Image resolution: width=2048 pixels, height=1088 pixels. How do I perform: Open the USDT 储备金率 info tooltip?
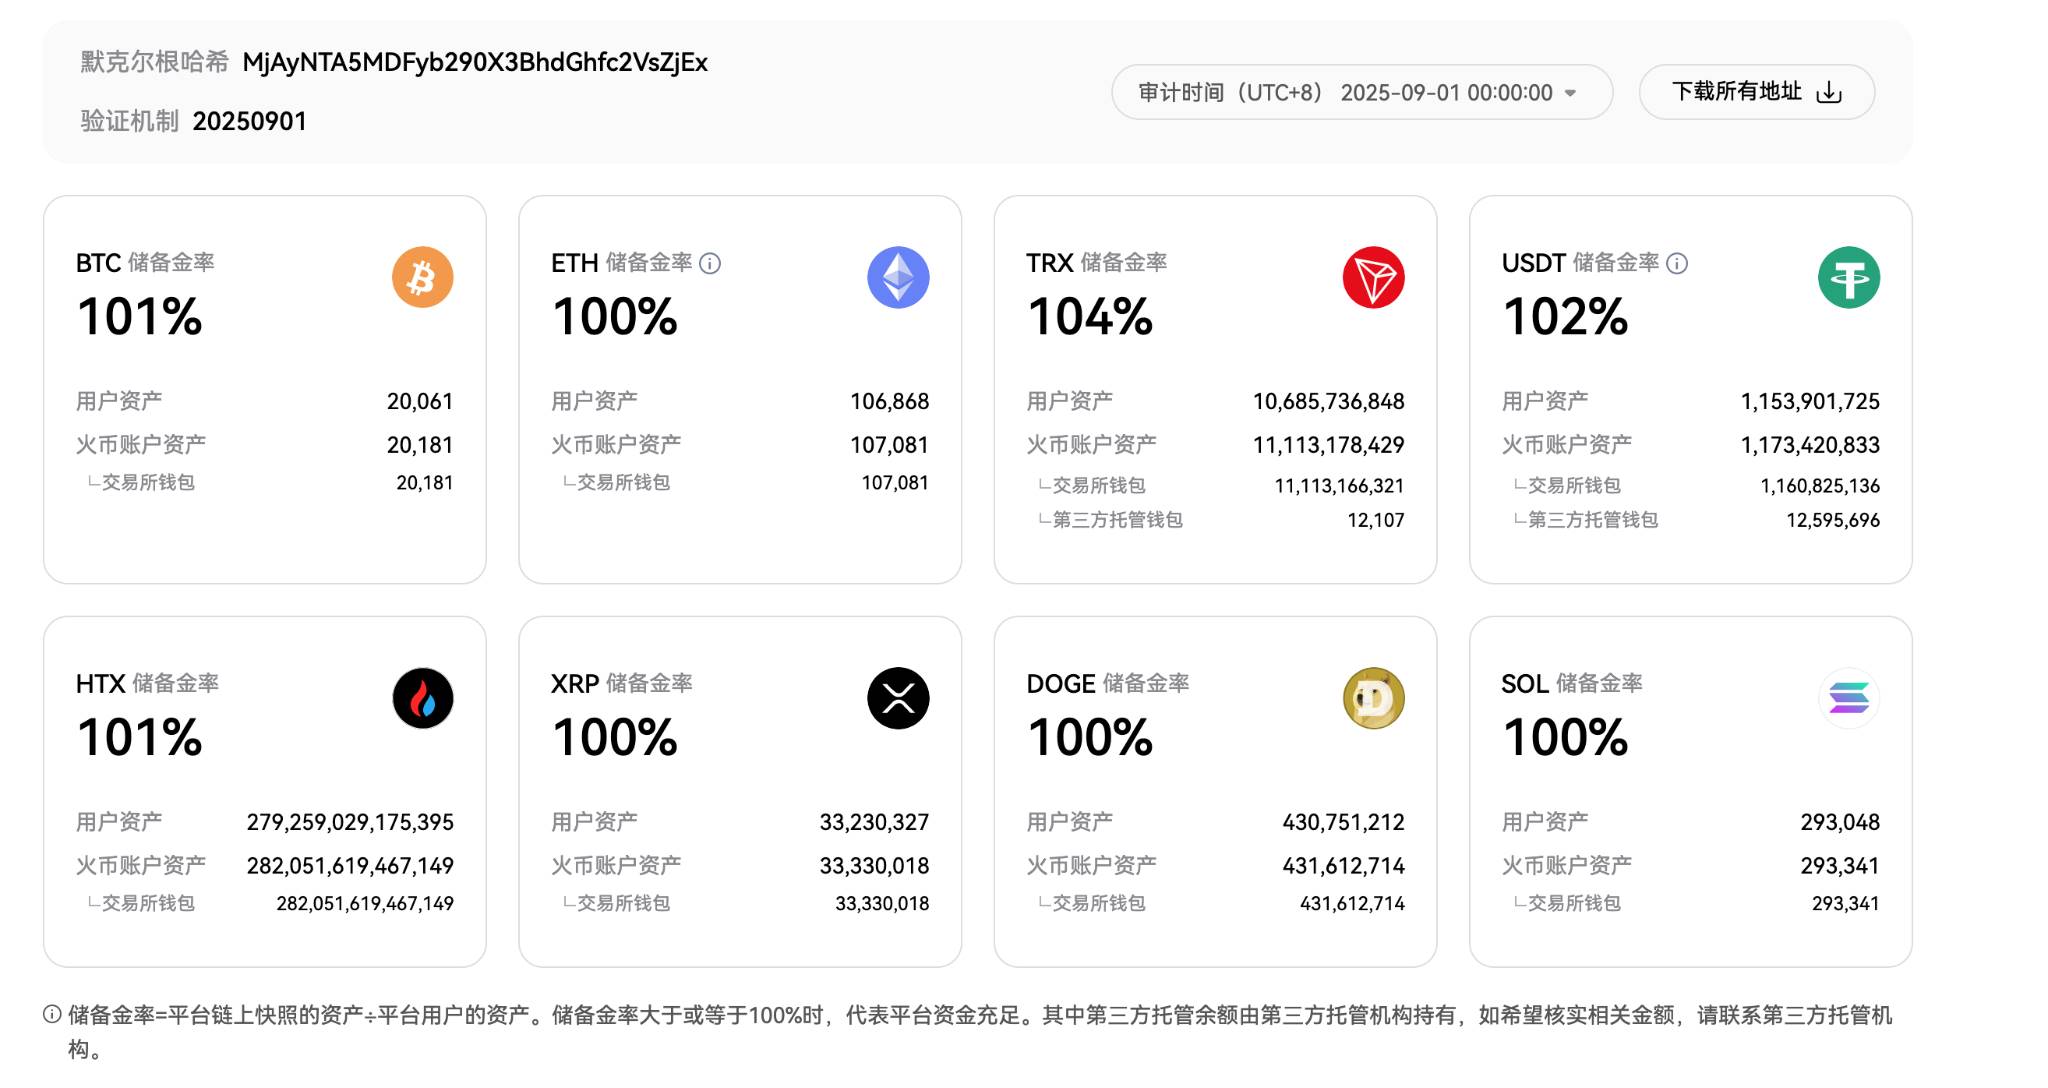click(x=1678, y=263)
